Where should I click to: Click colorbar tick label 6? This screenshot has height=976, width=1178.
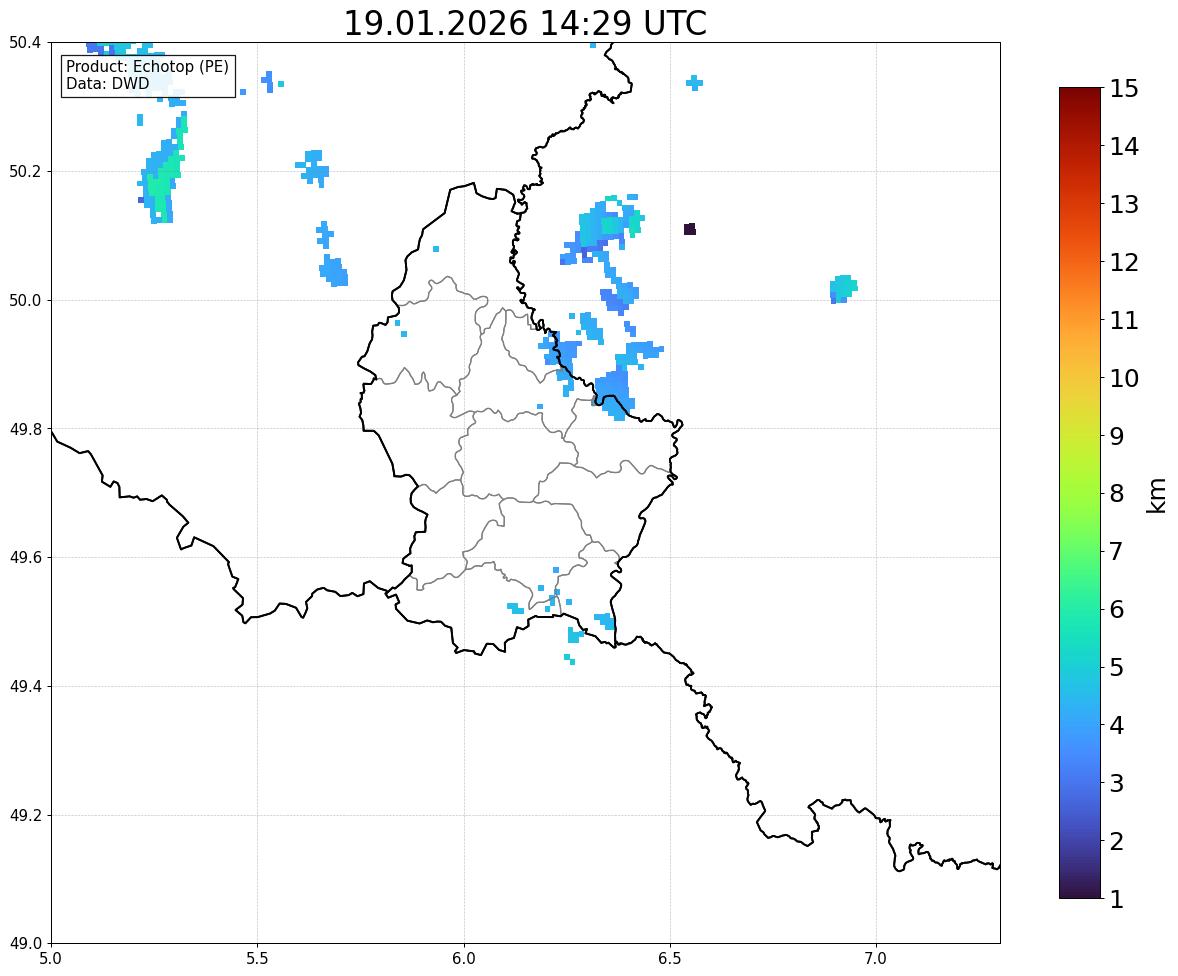click(x=1117, y=609)
